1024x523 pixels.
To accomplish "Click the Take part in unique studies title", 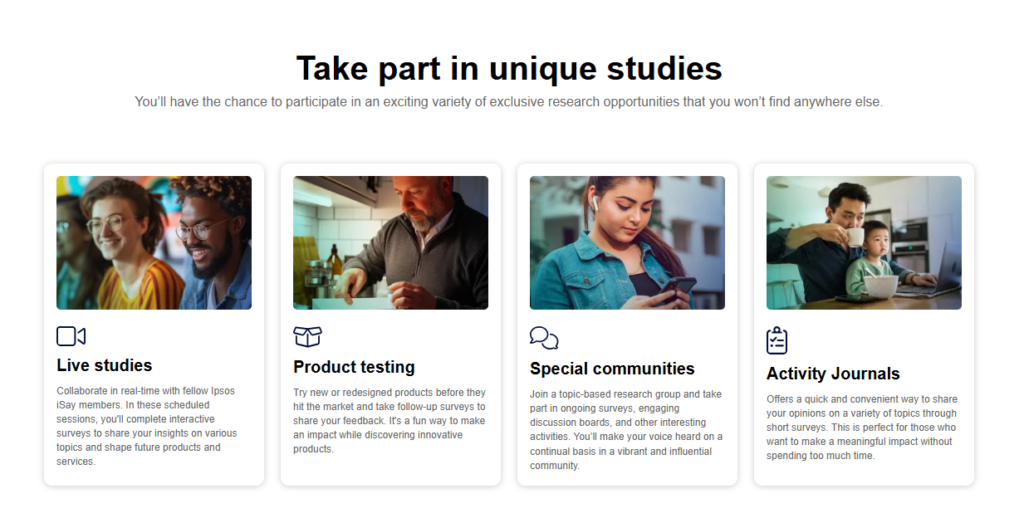I will (x=509, y=69).
